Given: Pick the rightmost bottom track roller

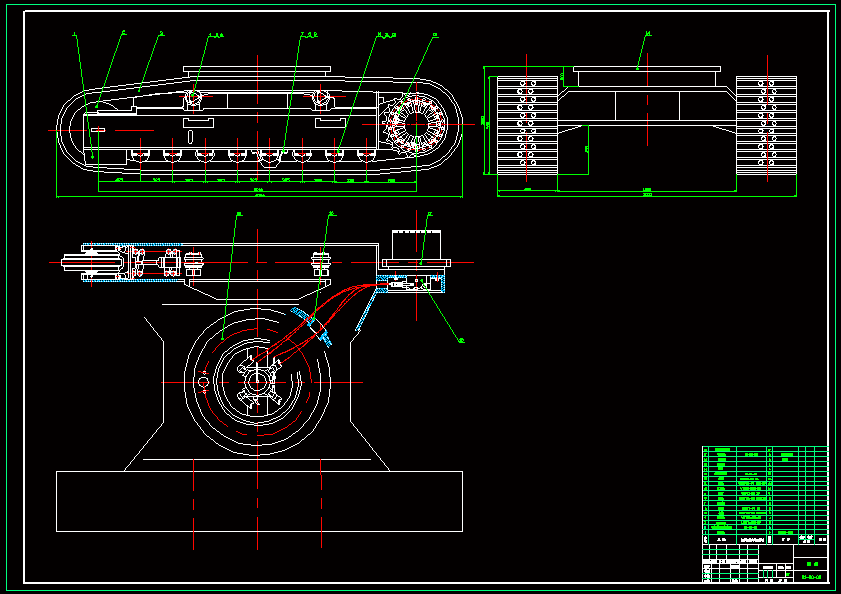Looking at the screenshot, I should coord(366,155).
